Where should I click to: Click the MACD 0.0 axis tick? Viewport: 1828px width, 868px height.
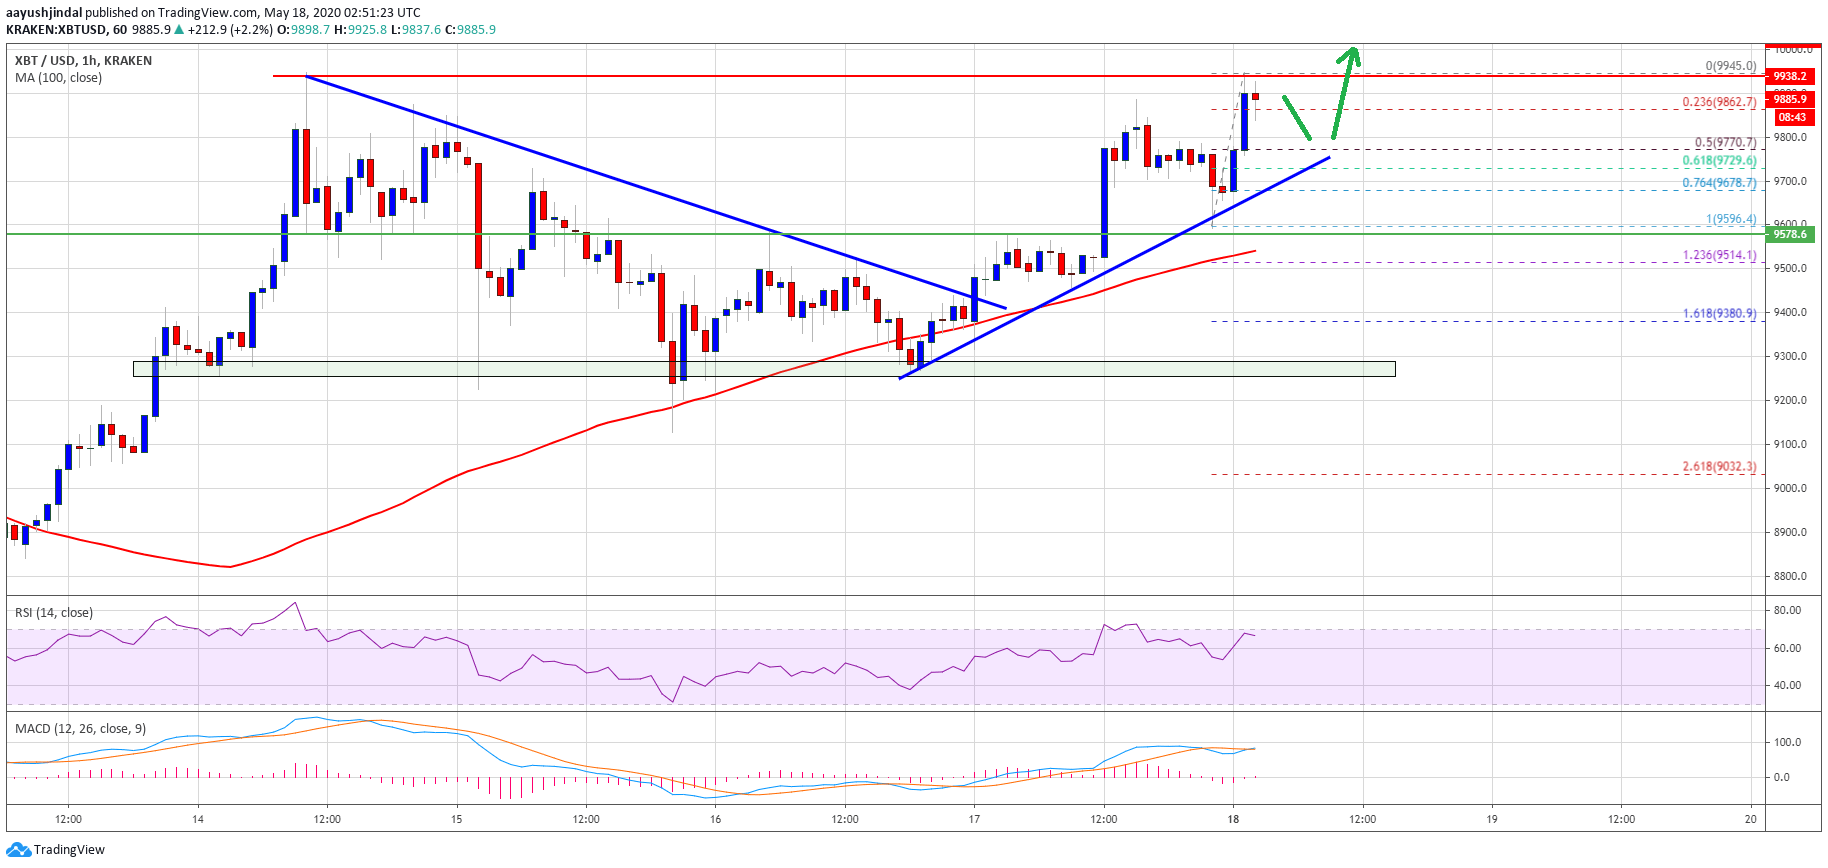[x=1781, y=778]
